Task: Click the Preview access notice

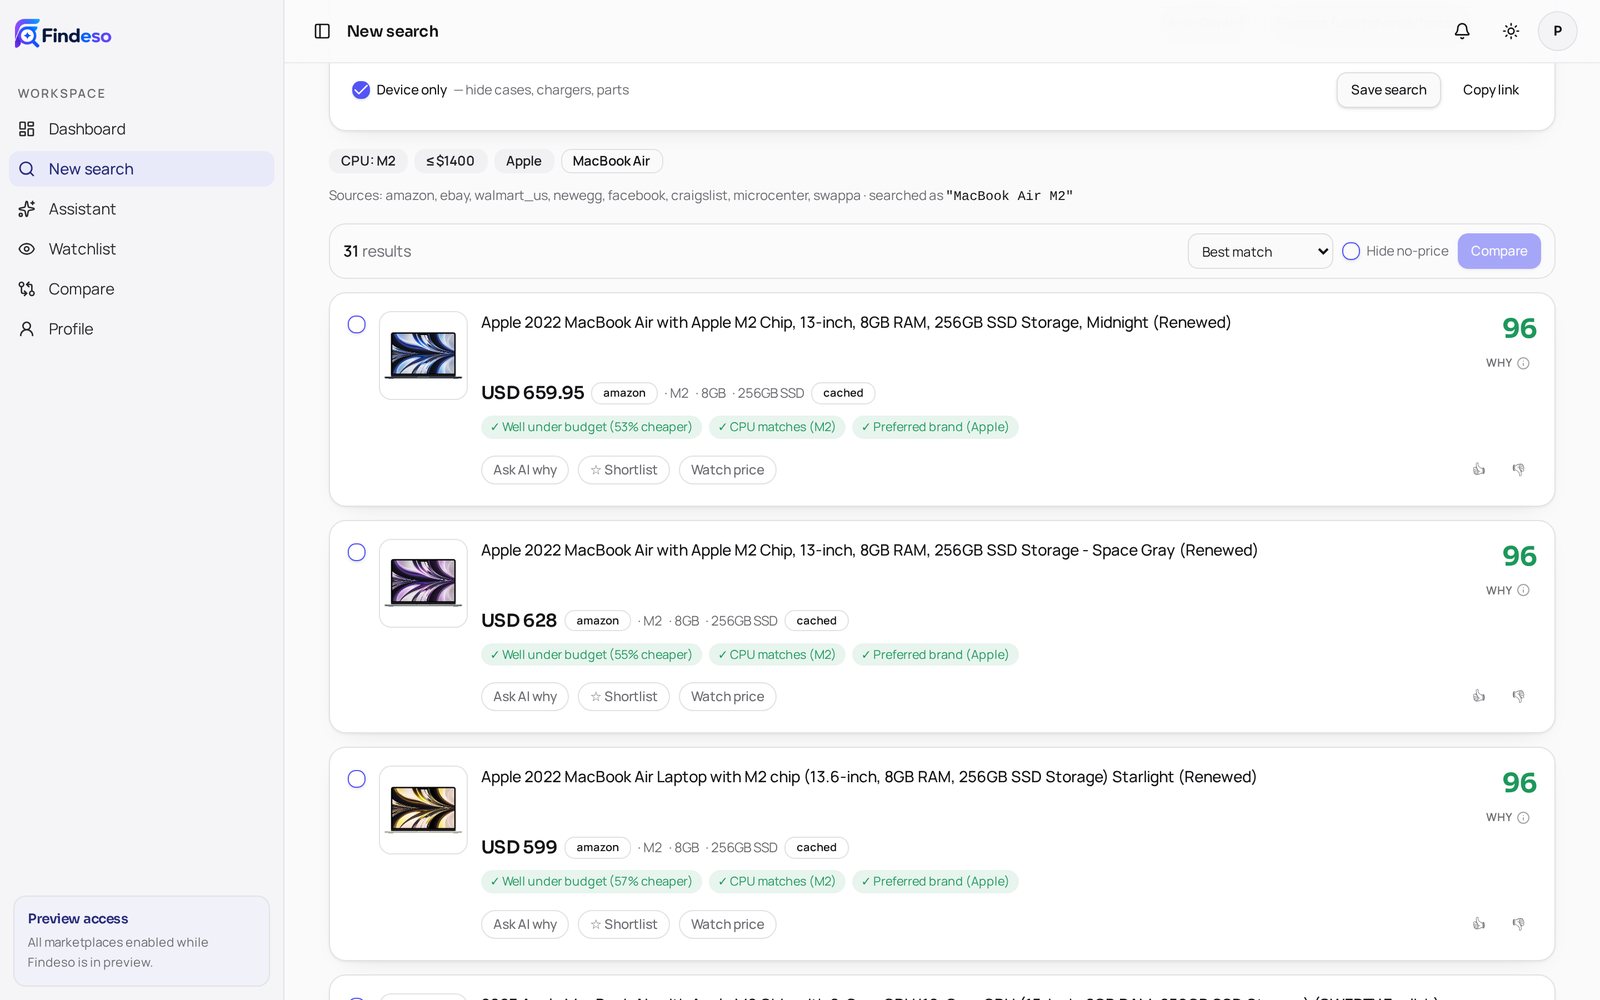Action: pyautogui.click(x=141, y=940)
